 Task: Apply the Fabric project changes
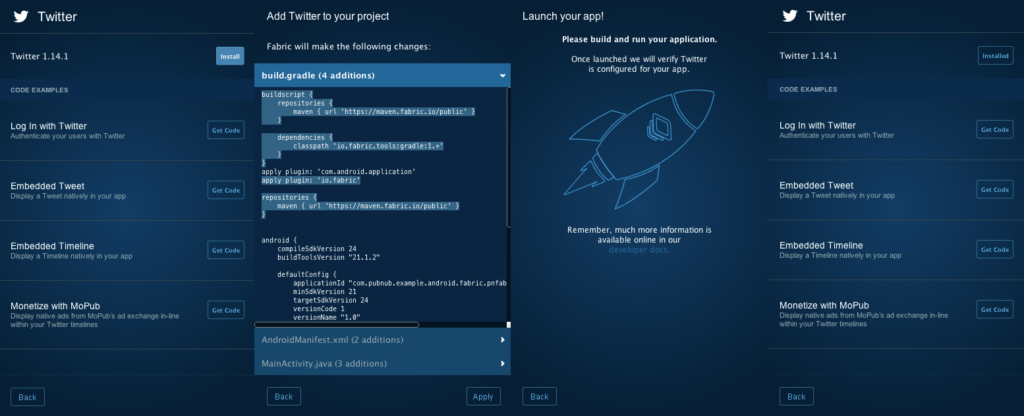[x=483, y=397]
